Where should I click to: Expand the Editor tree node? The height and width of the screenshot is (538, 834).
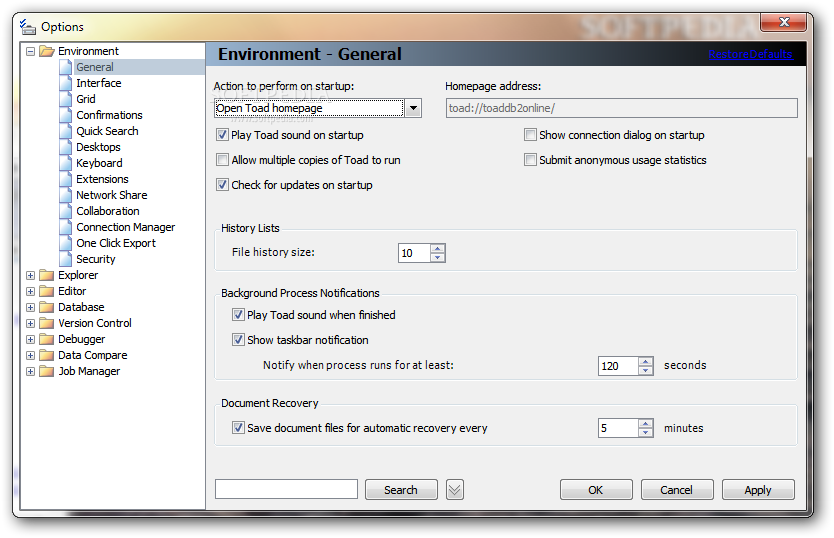30,291
